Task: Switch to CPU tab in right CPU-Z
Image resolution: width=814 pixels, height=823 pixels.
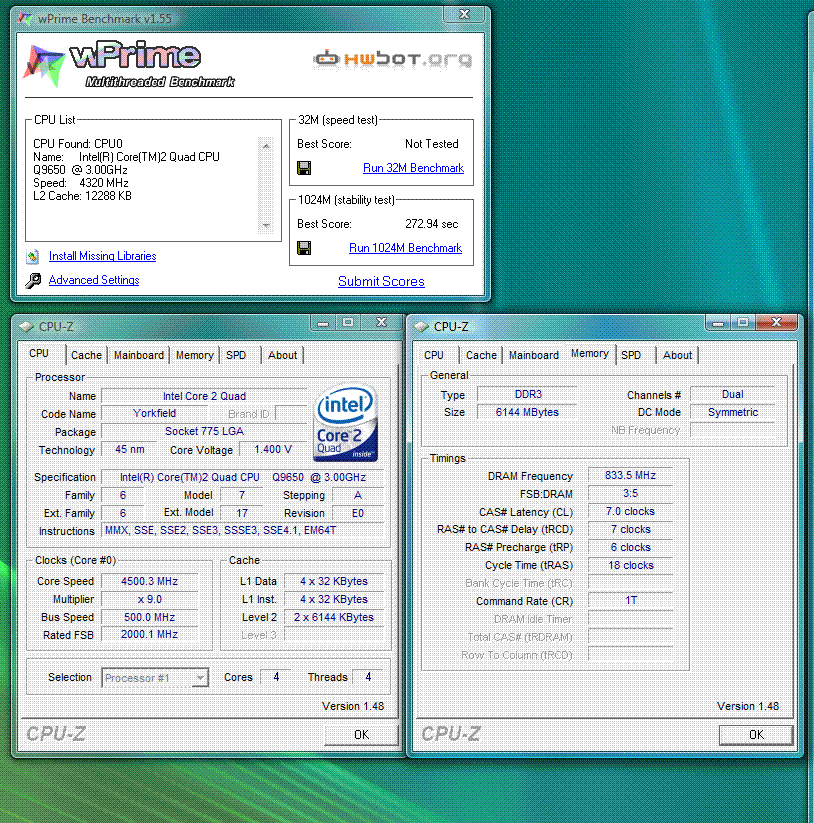Action: [434, 355]
